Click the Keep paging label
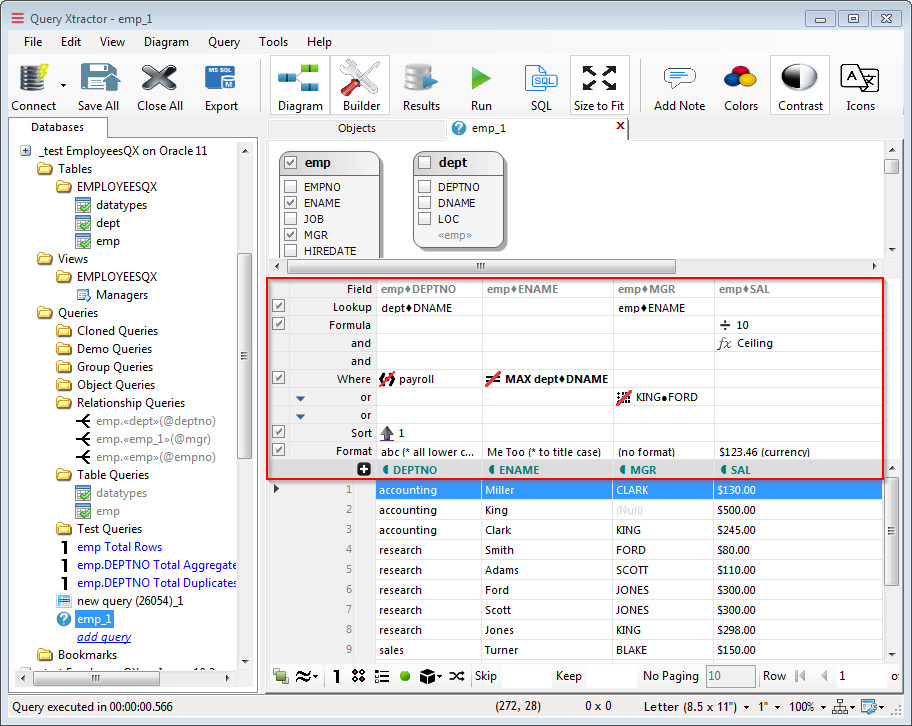Image resolution: width=912 pixels, height=726 pixels. [x=569, y=676]
